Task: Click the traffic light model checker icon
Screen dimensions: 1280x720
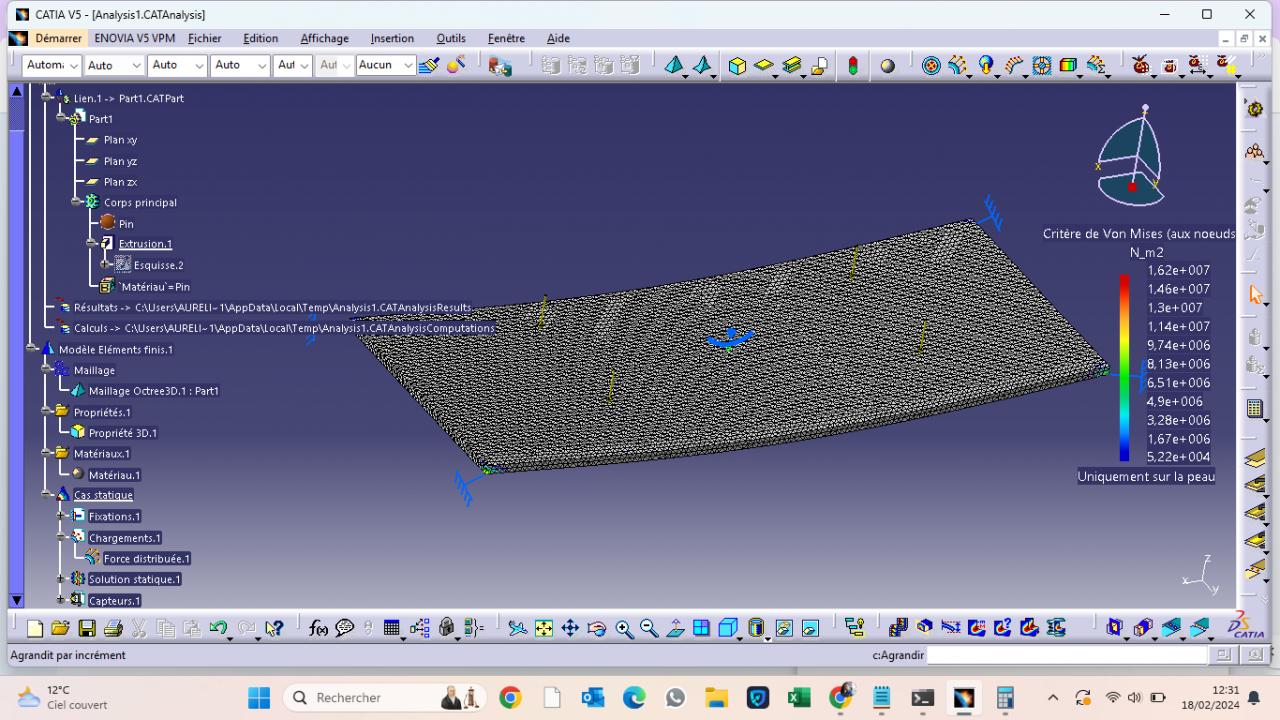Action: [x=853, y=66]
